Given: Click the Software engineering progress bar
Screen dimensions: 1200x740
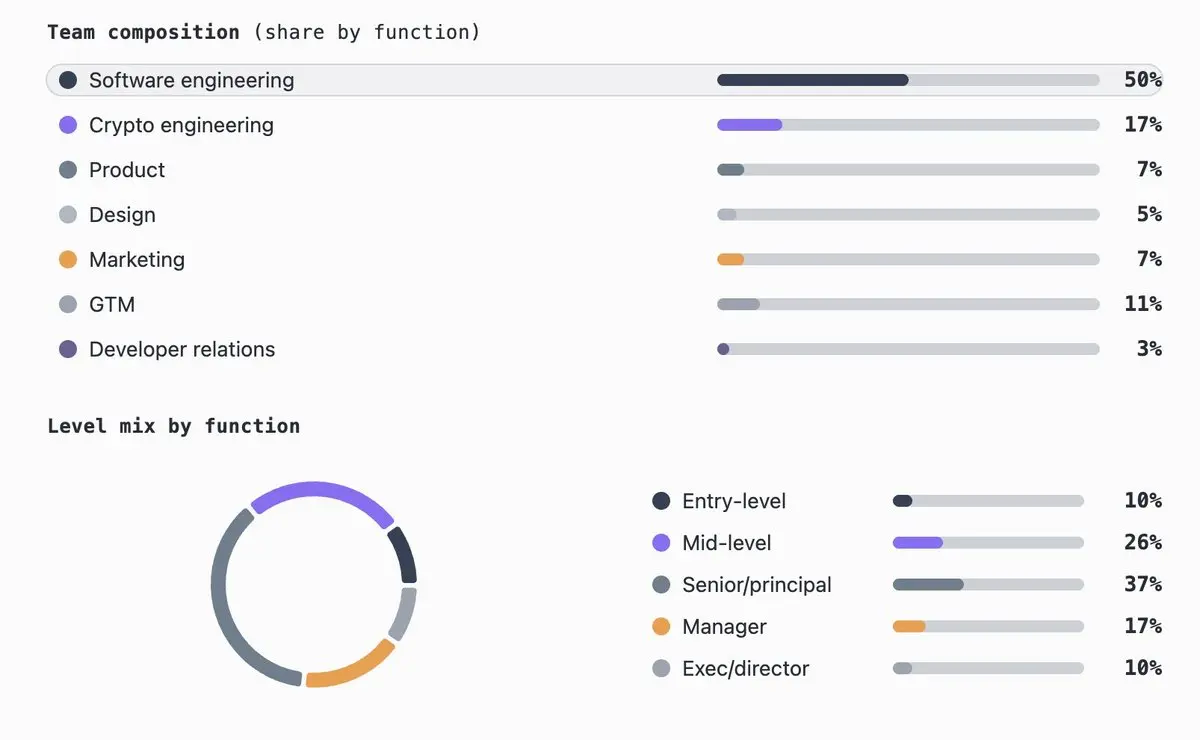Looking at the screenshot, I should coord(908,80).
